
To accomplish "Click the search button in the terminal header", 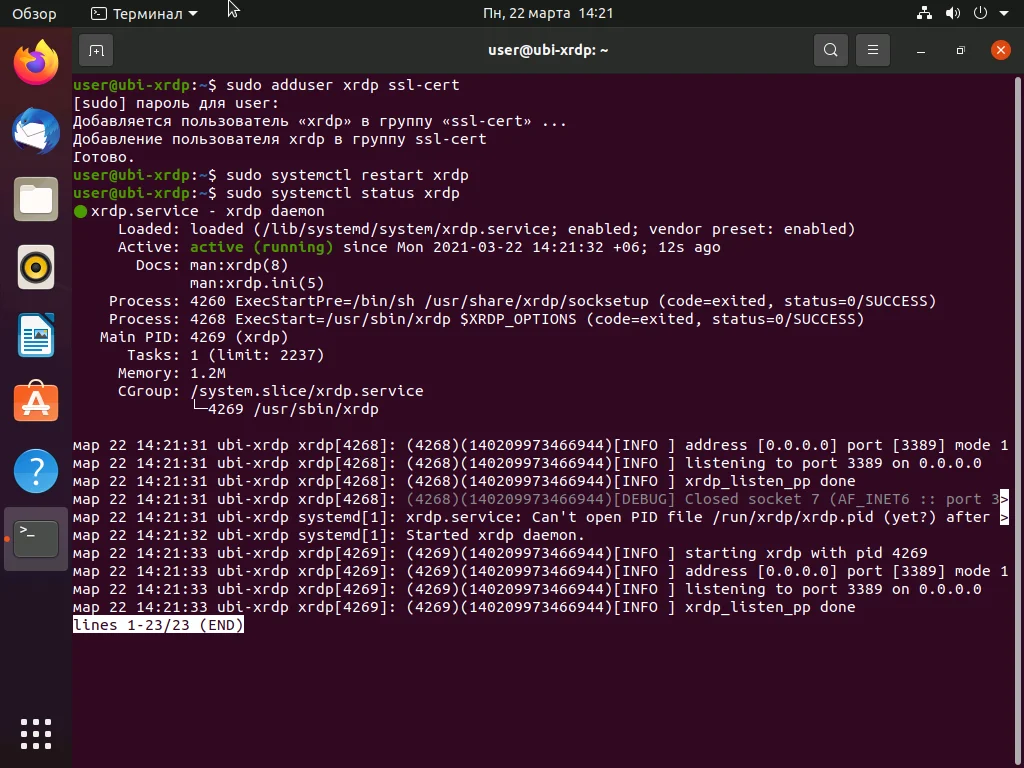I will coord(830,49).
